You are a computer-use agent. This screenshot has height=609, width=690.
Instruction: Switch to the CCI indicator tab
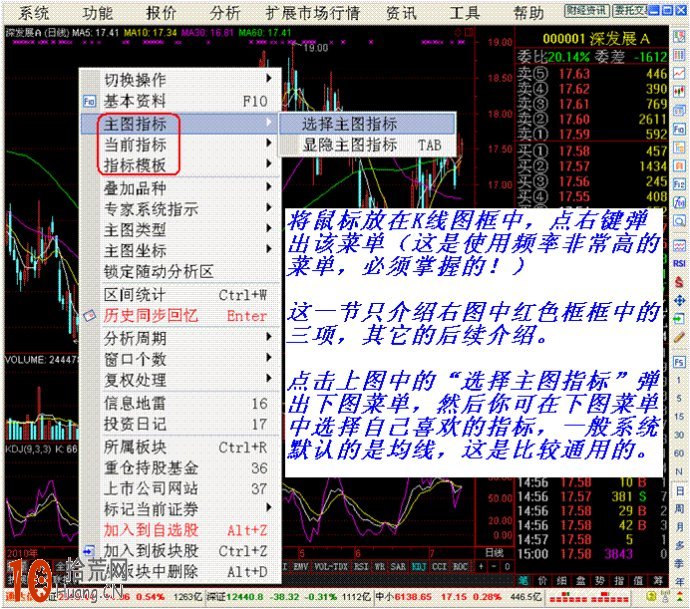(x=439, y=566)
